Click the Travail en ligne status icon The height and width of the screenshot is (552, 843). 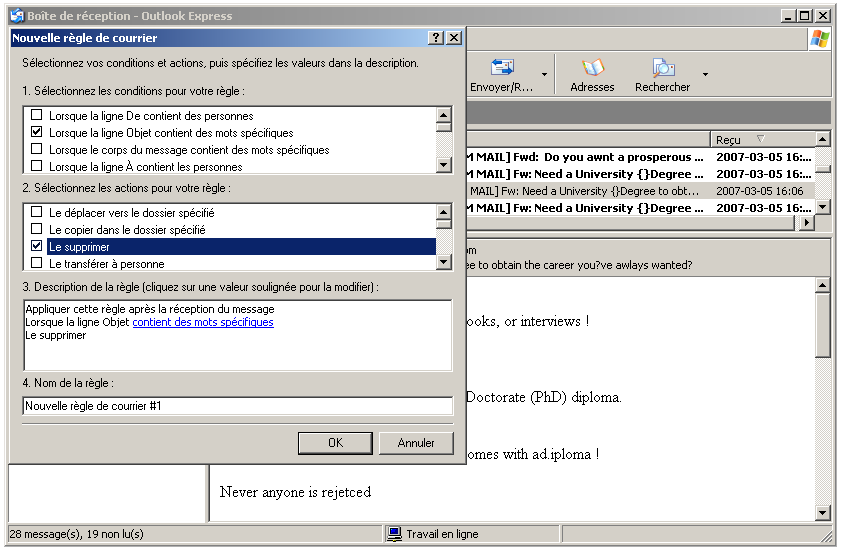click(395, 534)
